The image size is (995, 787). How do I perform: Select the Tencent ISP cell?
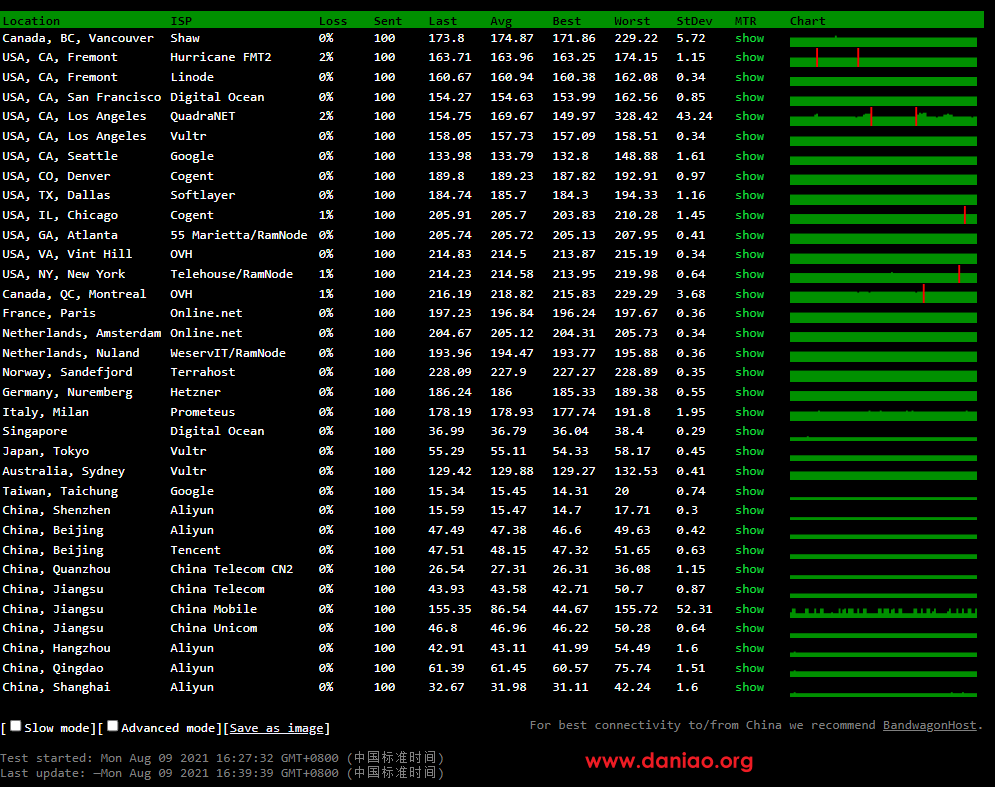click(195, 550)
